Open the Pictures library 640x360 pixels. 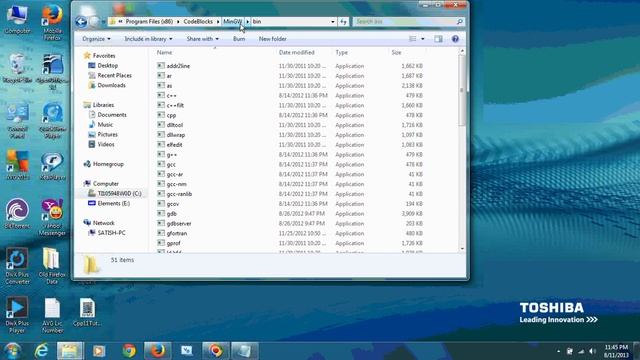[x=107, y=135]
